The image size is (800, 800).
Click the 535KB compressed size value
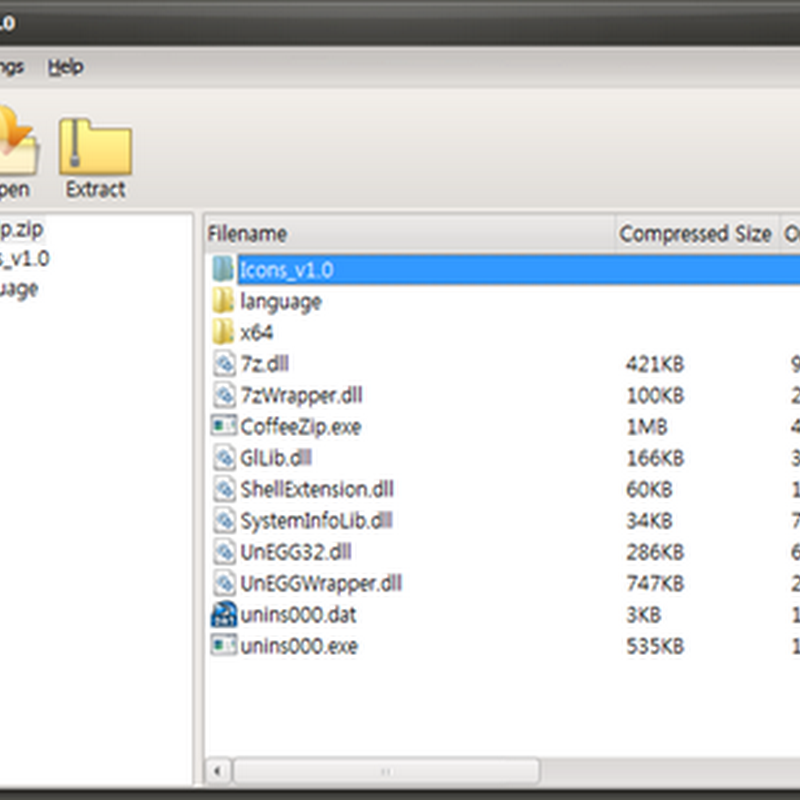click(655, 646)
